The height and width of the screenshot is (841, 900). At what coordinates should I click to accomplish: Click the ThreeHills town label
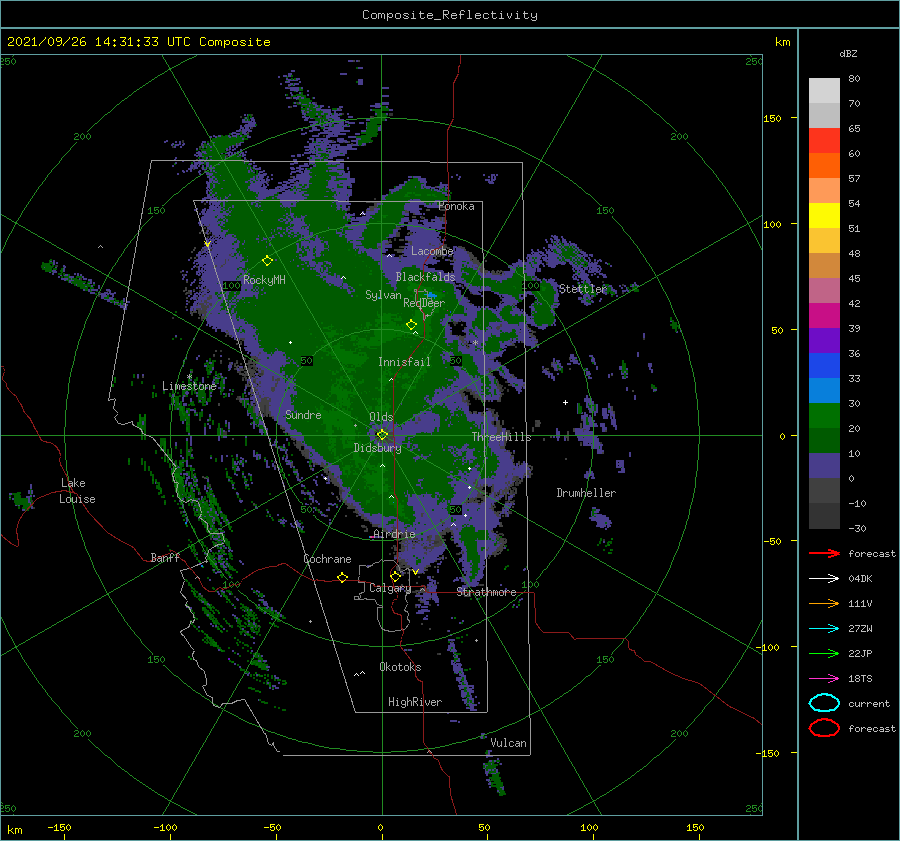click(502, 437)
